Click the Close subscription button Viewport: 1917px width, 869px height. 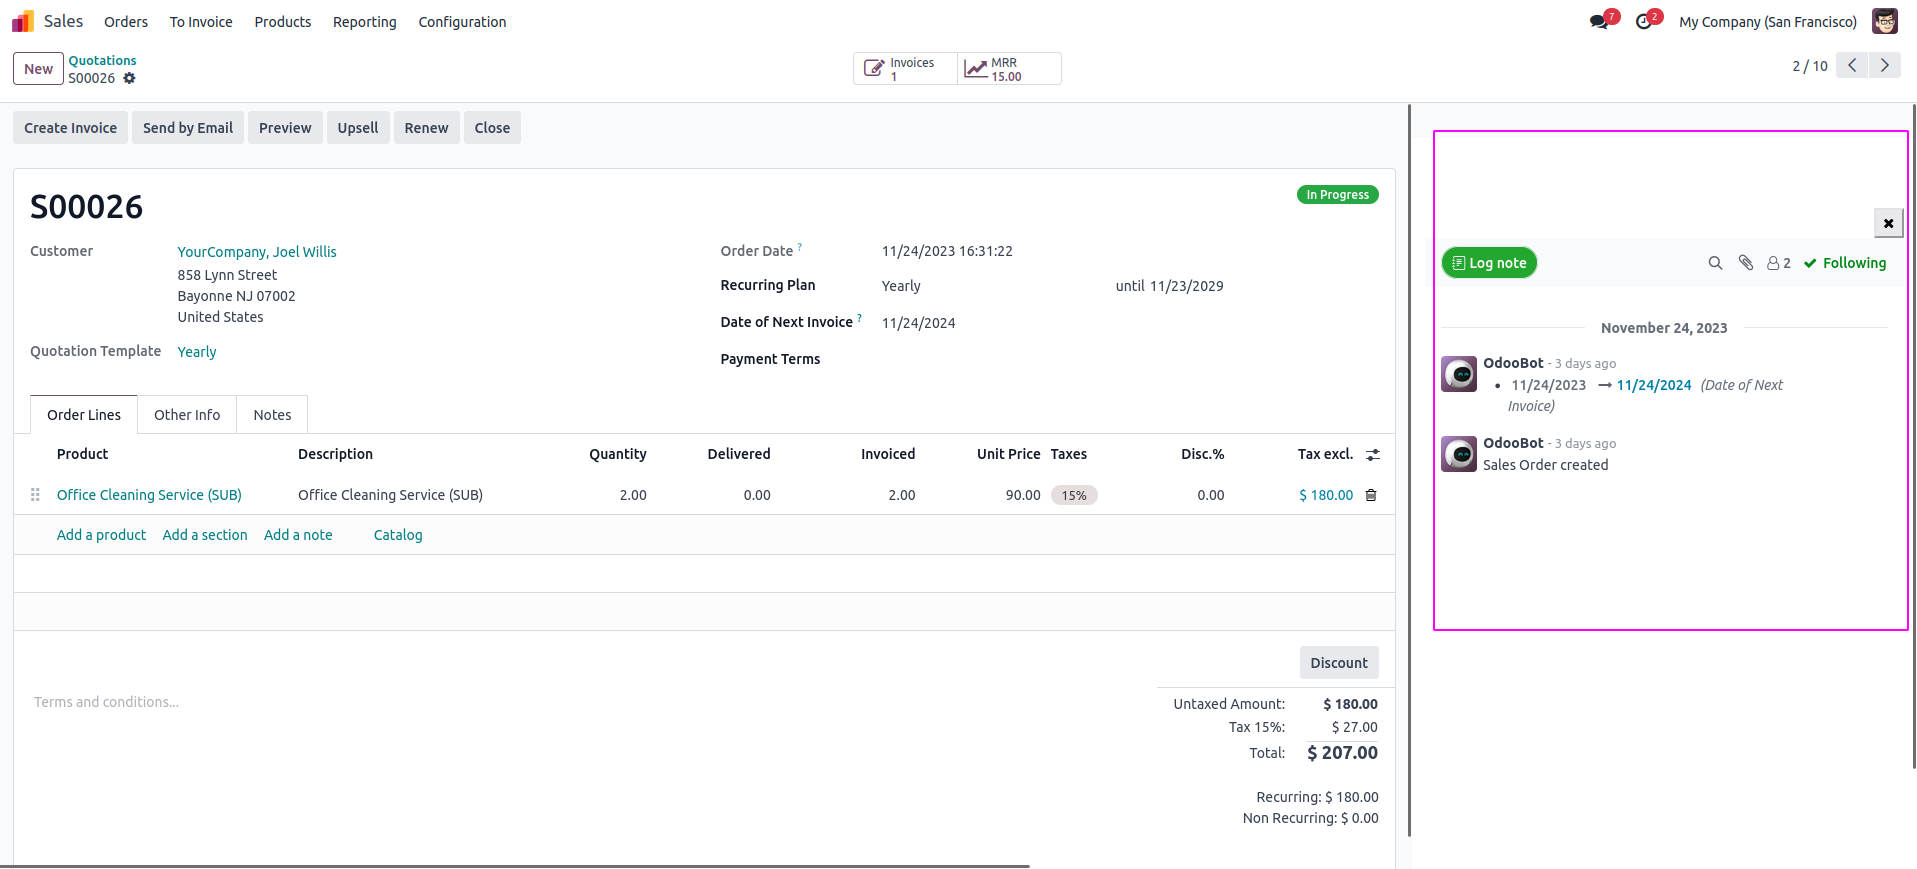pos(492,128)
